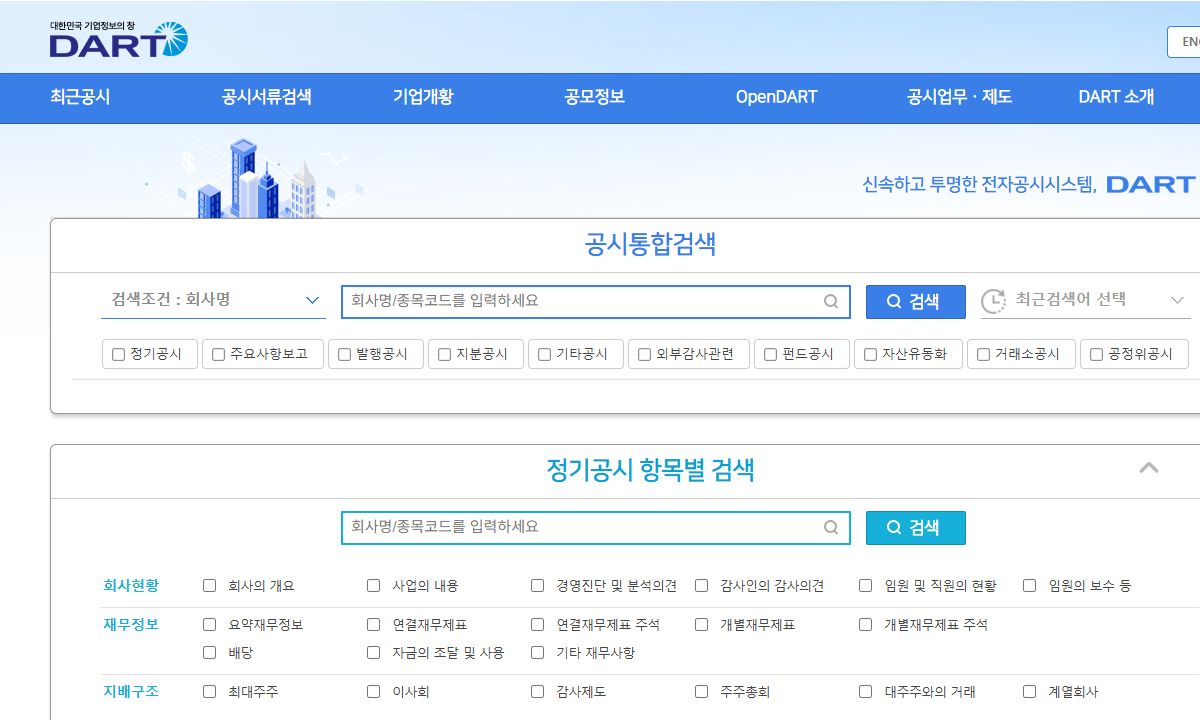Check the 주요사항보고 checkbox
Image resolution: width=1200 pixels, height=720 pixels.
(219, 354)
